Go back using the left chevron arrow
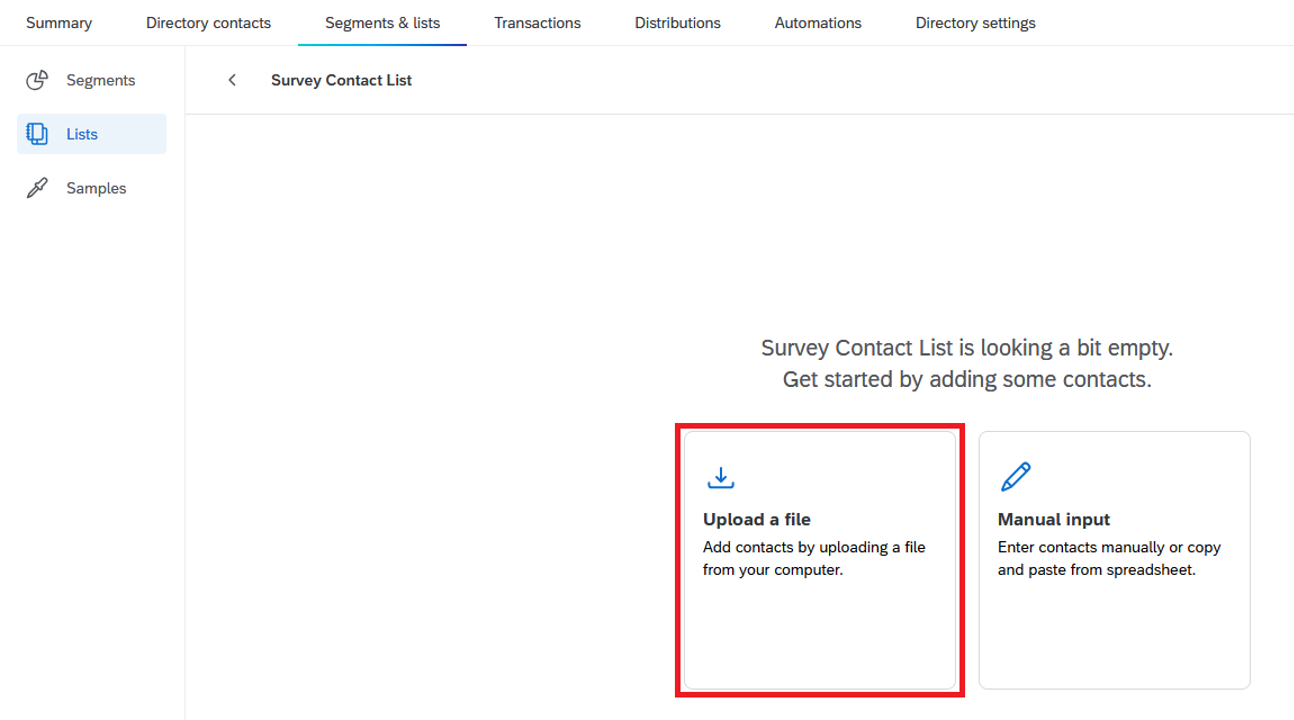The width and height of the screenshot is (1294, 720). (x=232, y=80)
